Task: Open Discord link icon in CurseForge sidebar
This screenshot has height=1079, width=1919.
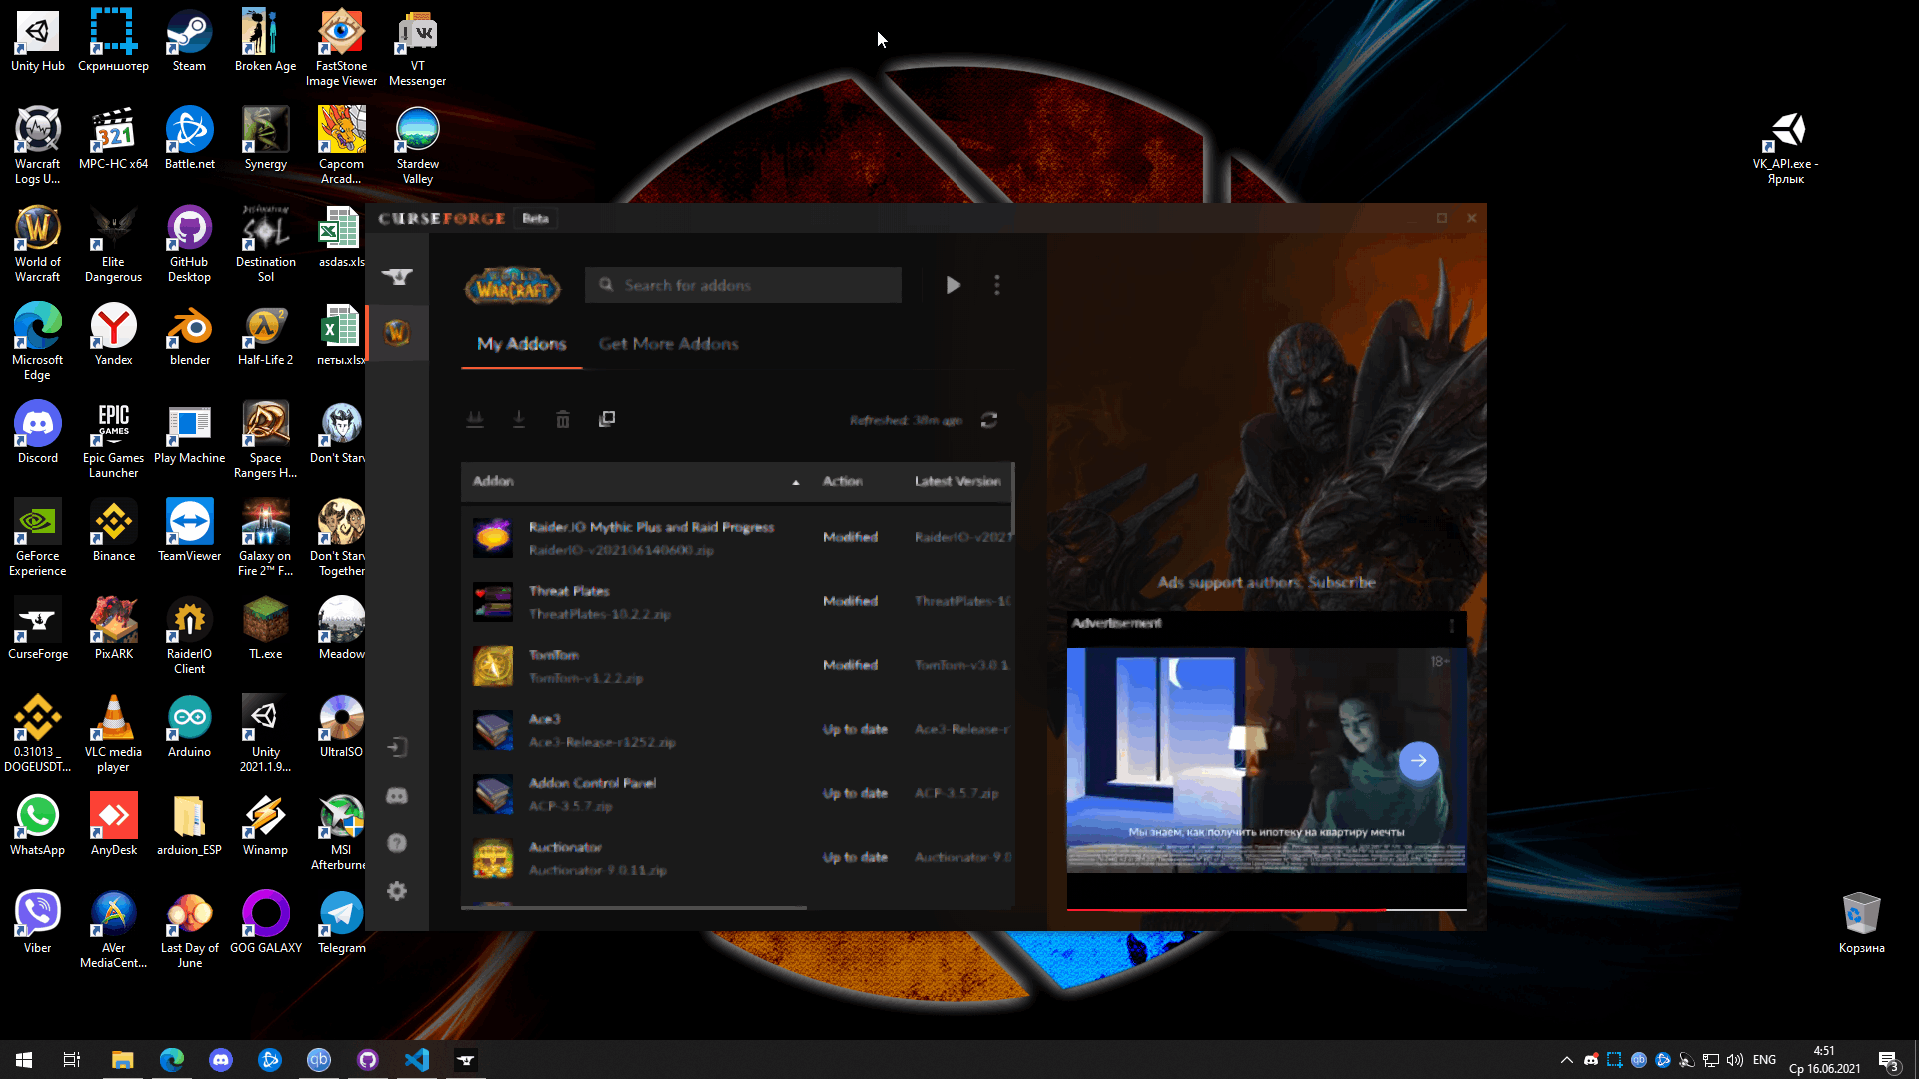Action: [397, 796]
